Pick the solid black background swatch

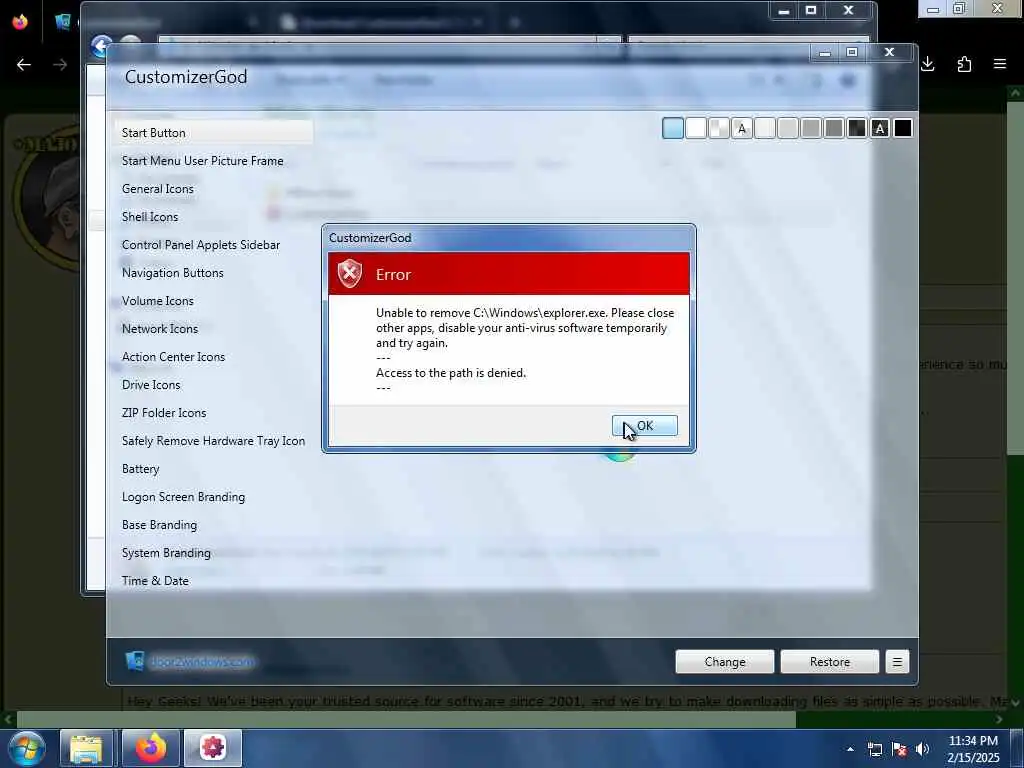(903, 129)
